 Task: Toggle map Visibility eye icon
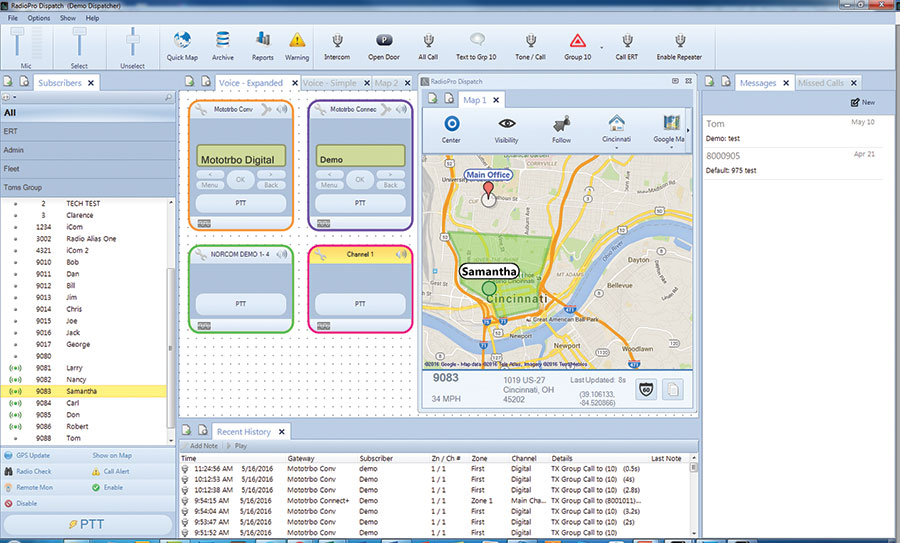507,124
